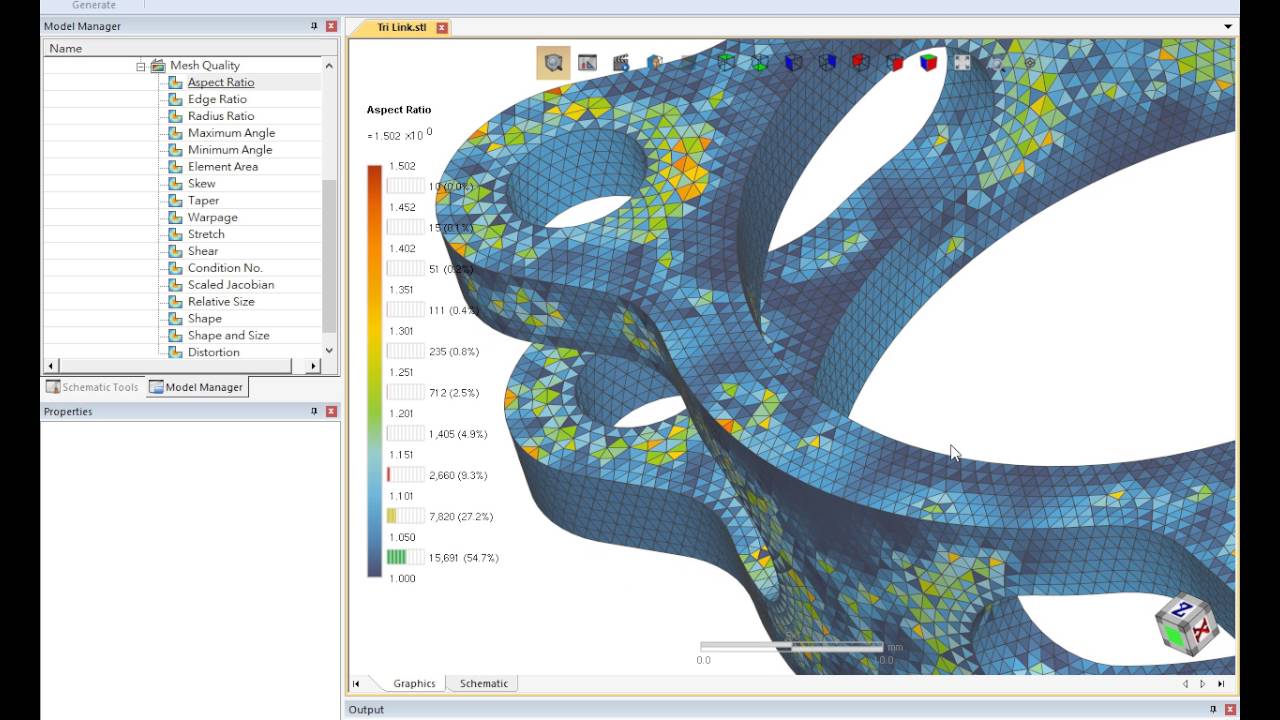Select the blue cube view next to green-bottom cube

click(x=794, y=63)
